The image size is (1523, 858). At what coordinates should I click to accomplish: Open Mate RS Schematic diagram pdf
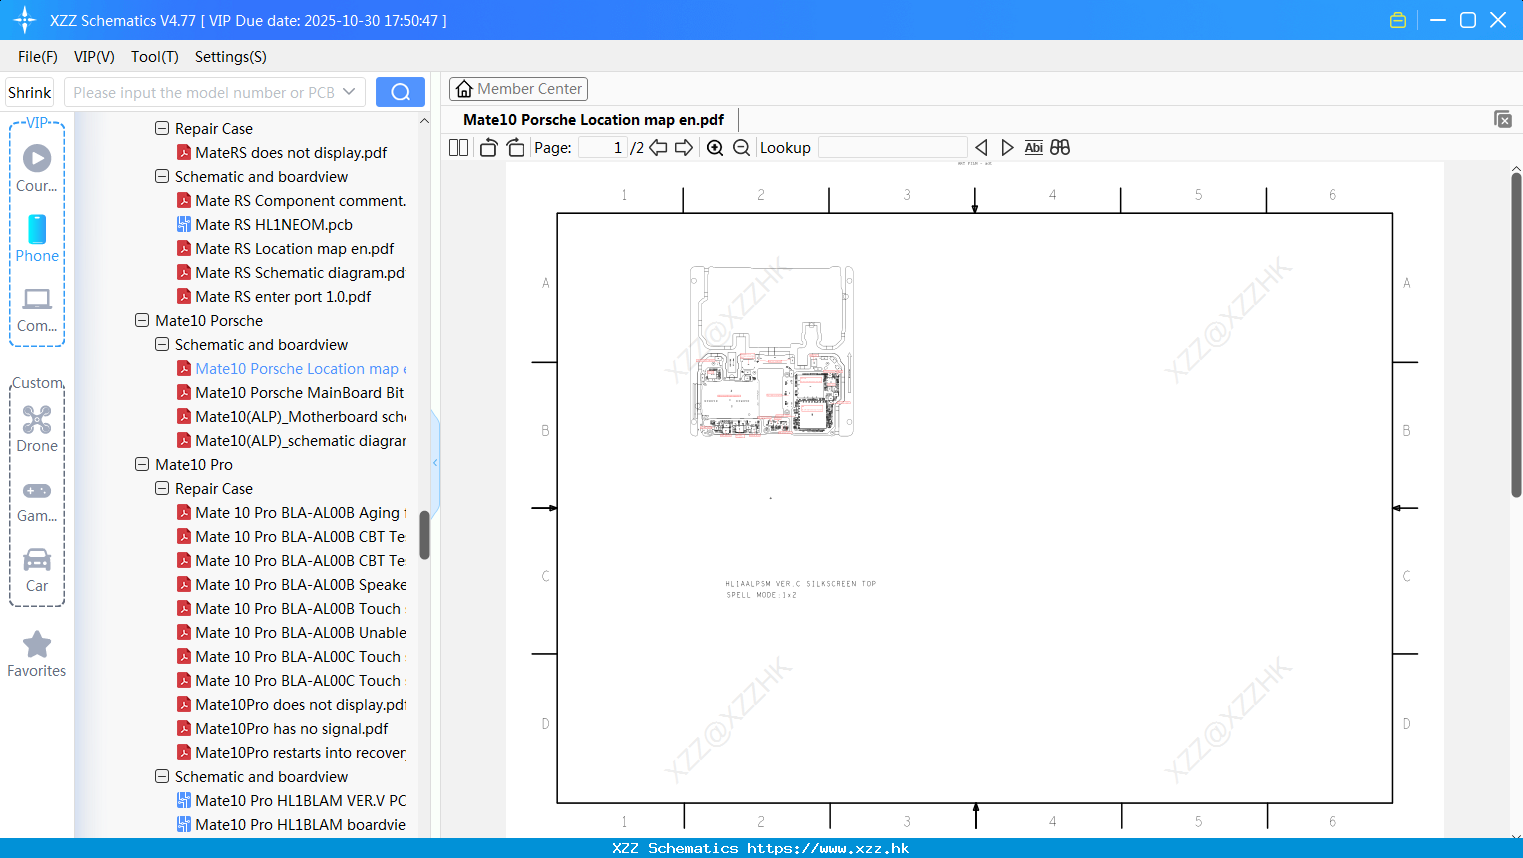291,273
